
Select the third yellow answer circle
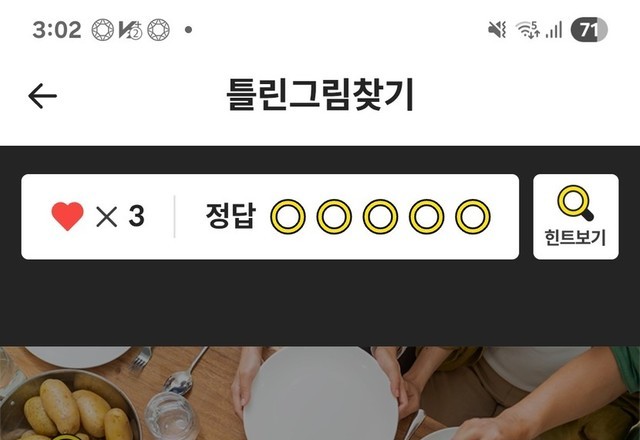380,216
